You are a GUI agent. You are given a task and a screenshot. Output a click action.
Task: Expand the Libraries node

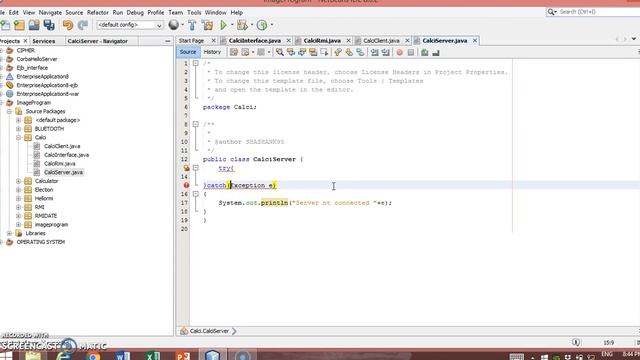(9, 233)
